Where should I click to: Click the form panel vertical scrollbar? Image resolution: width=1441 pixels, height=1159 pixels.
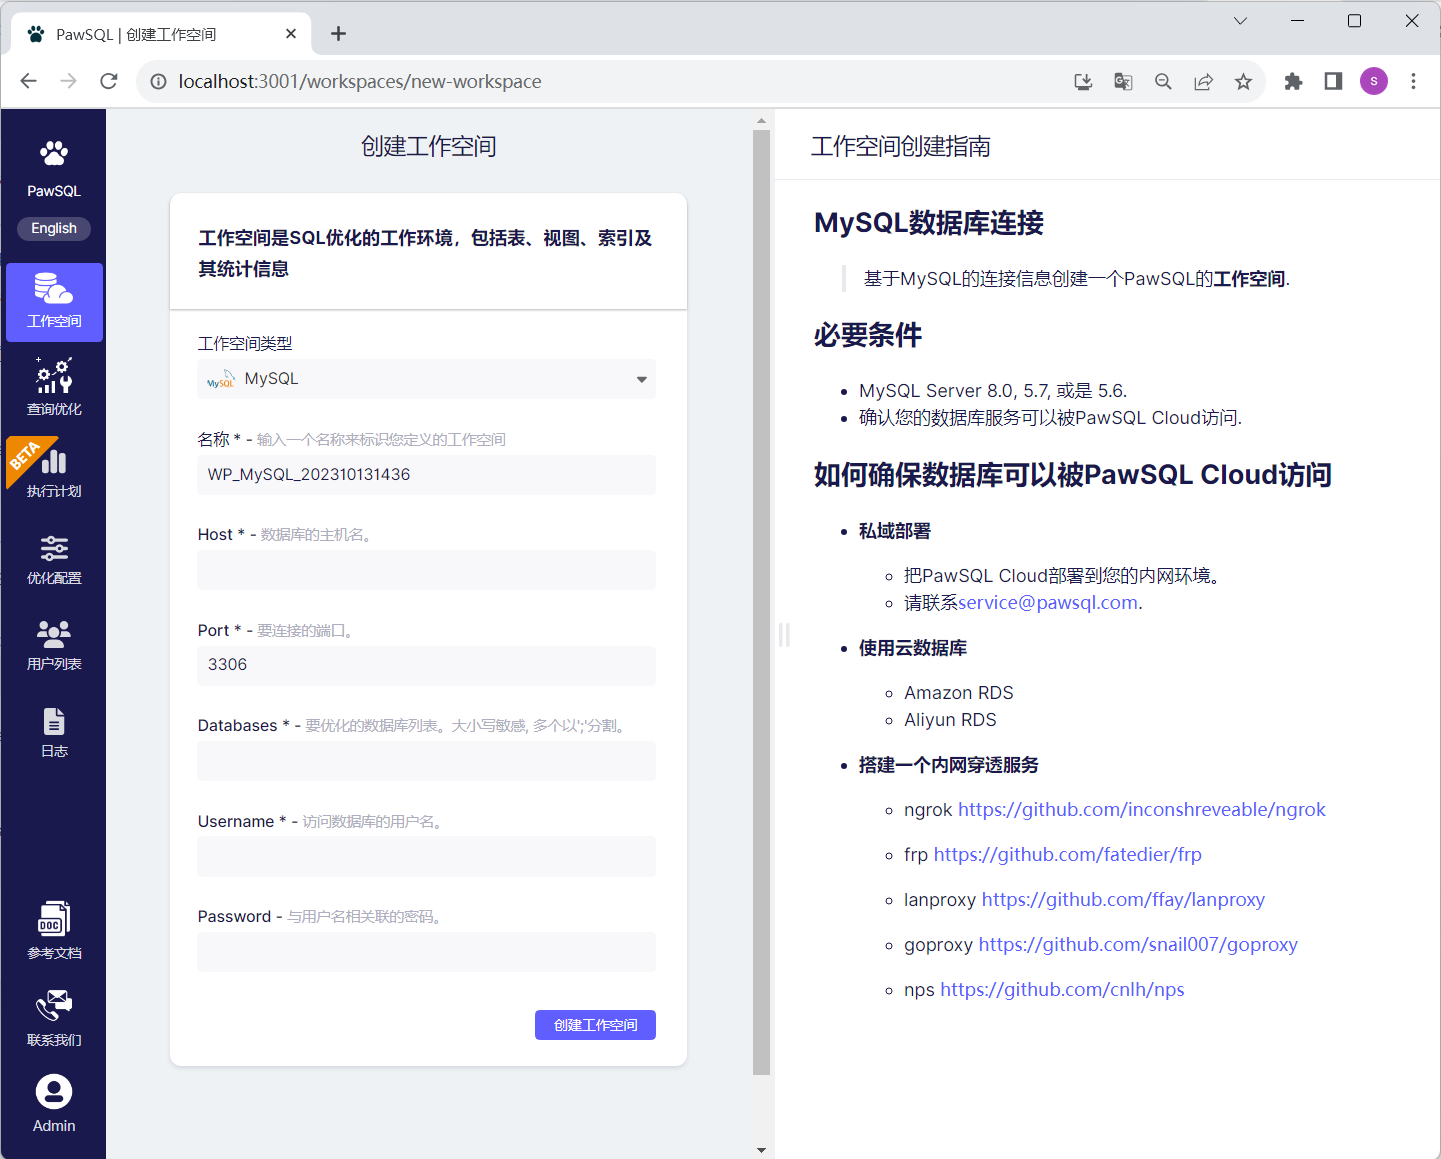pos(762,600)
